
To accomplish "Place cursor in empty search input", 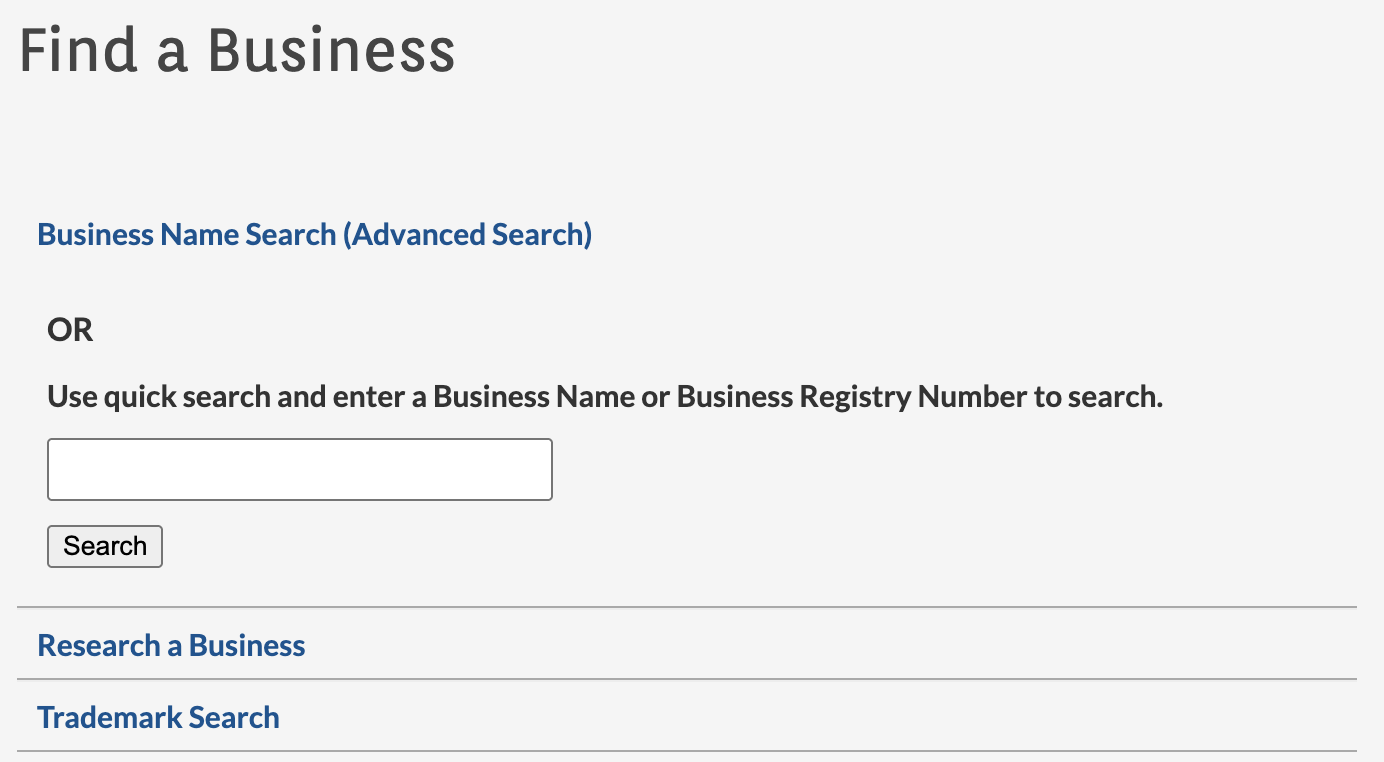I will [x=299, y=469].
